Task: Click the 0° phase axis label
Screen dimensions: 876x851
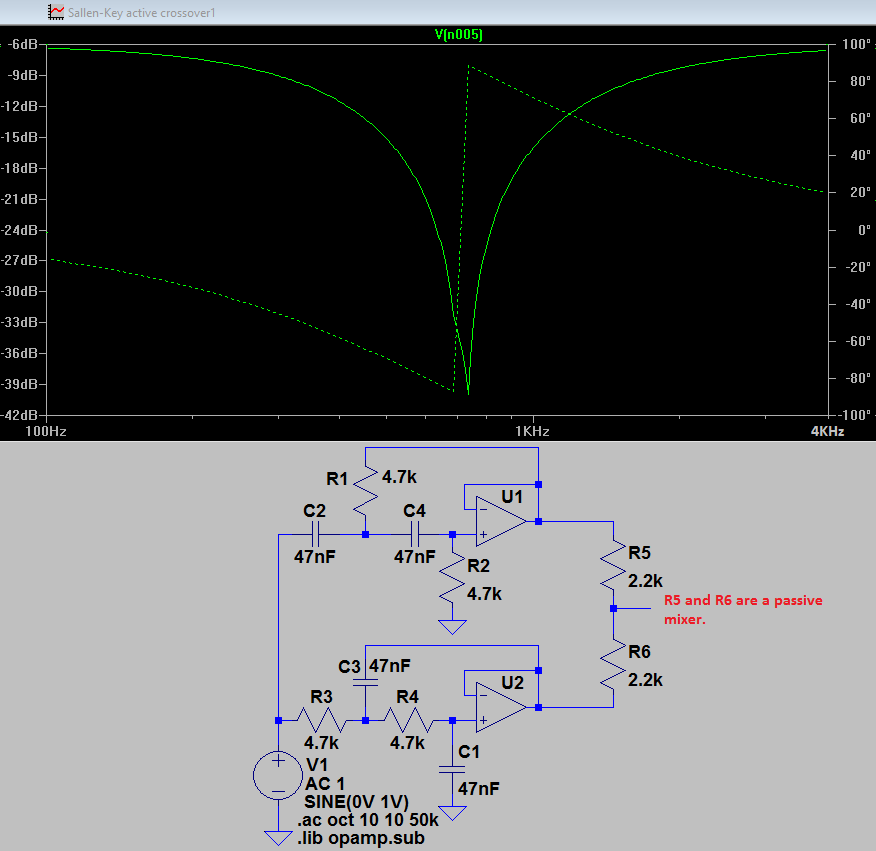Action: 864,230
